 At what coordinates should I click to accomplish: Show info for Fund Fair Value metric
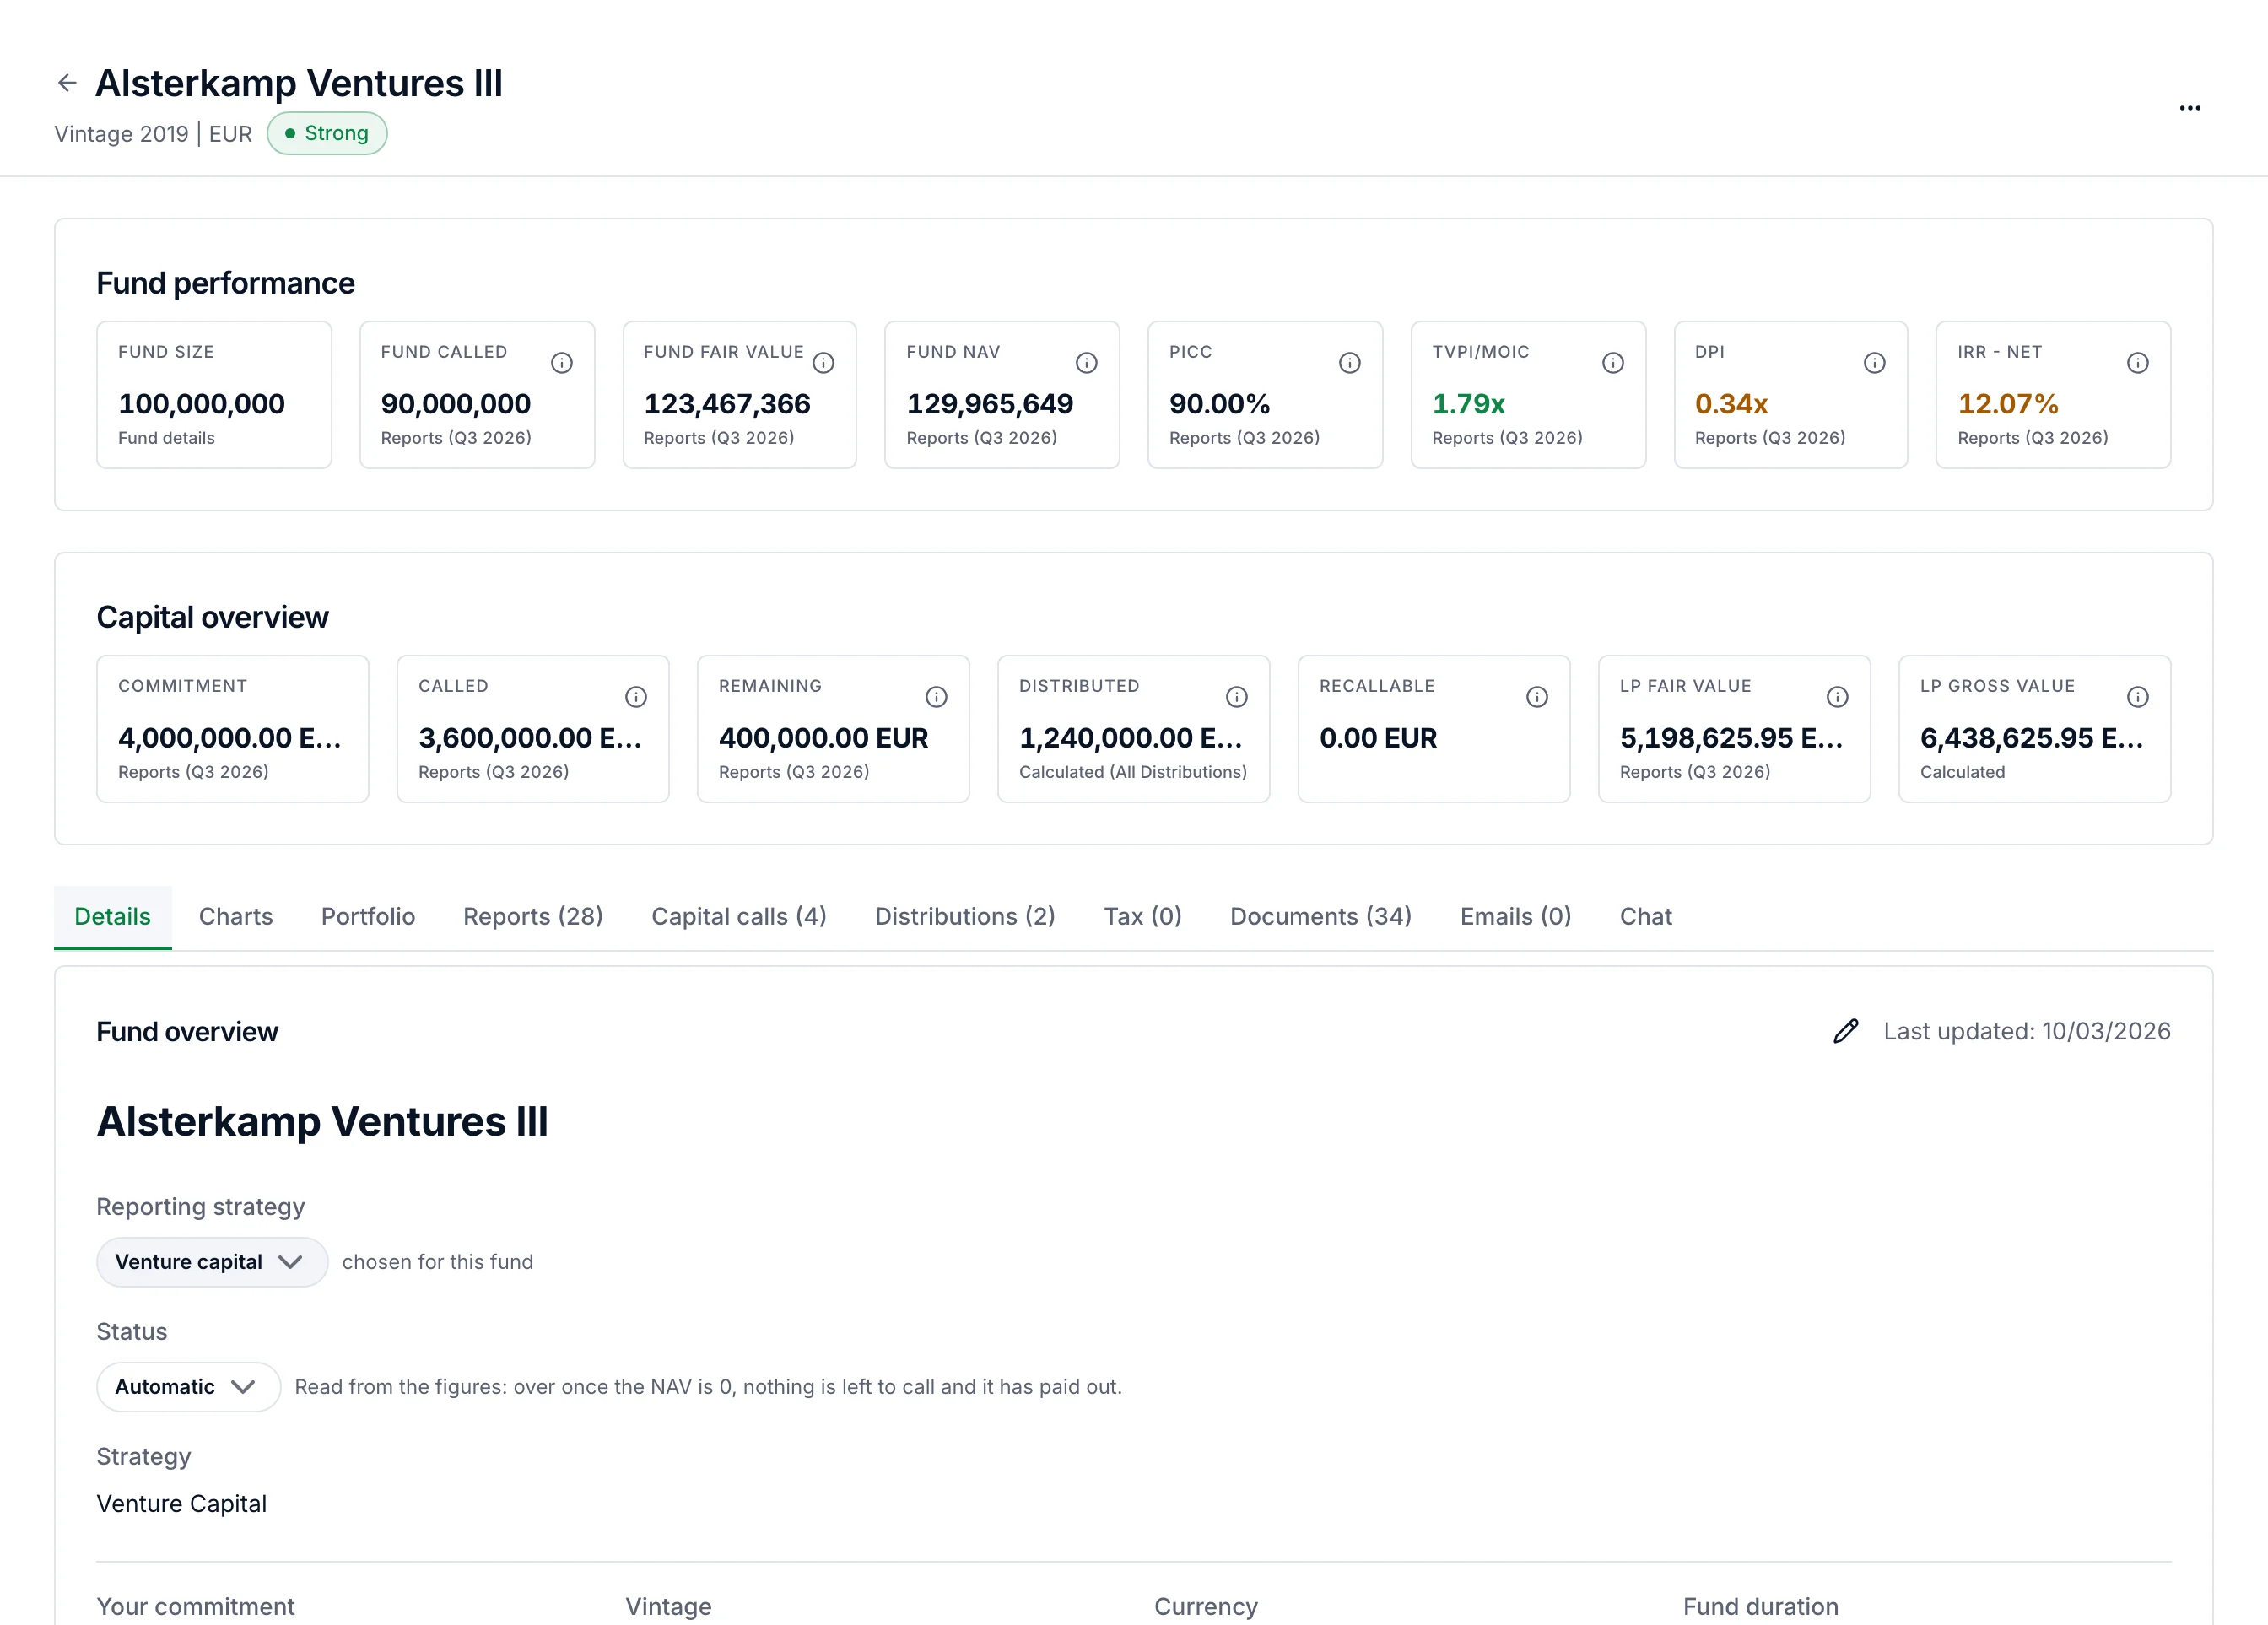coord(824,363)
